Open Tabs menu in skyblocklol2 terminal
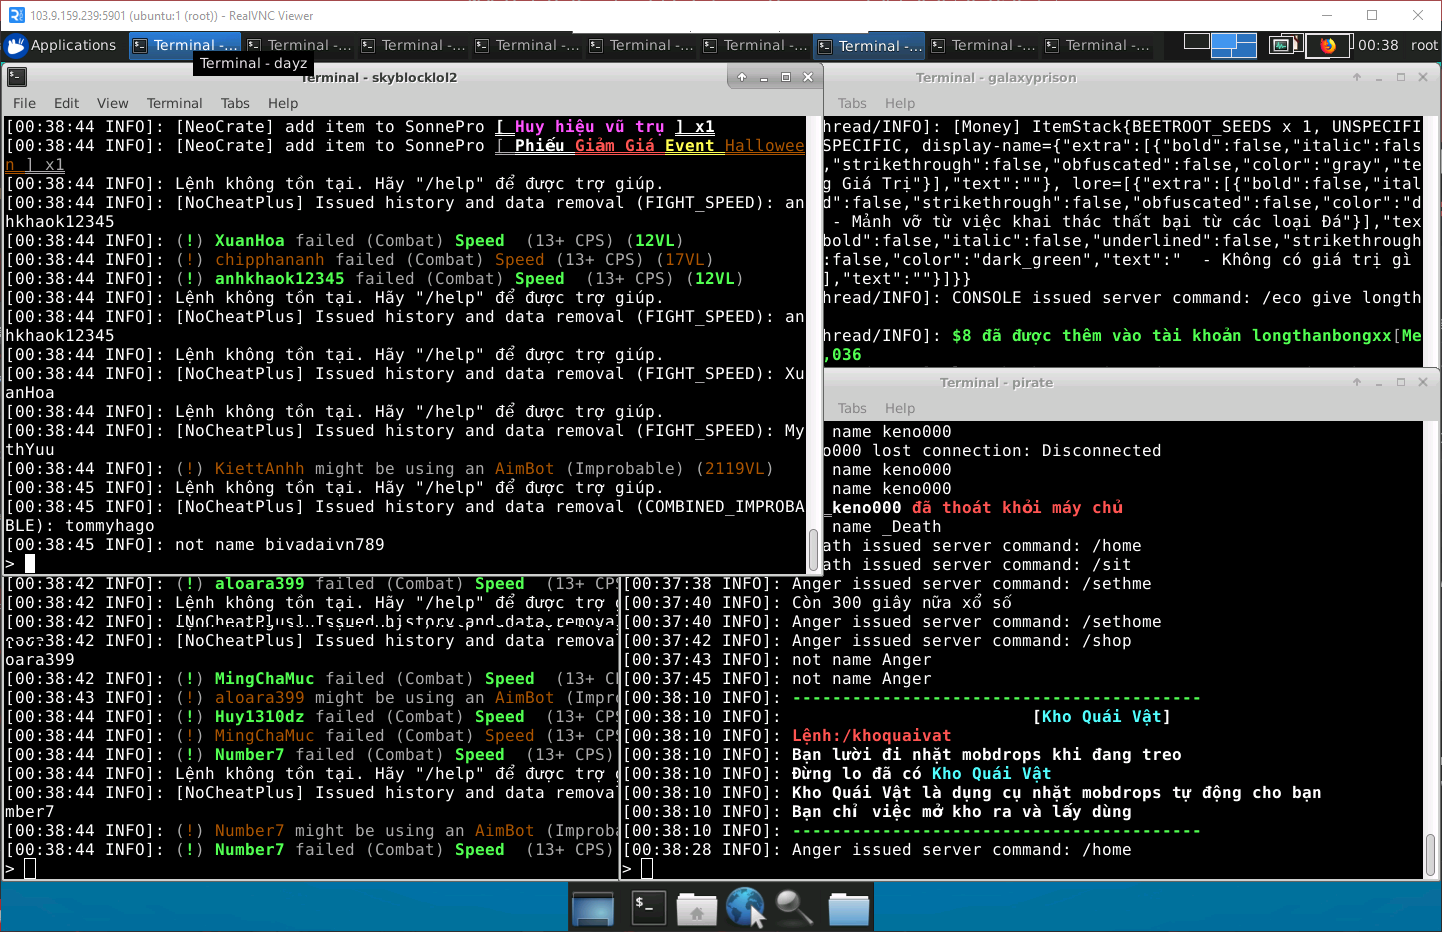This screenshot has width=1442, height=932. click(235, 103)
